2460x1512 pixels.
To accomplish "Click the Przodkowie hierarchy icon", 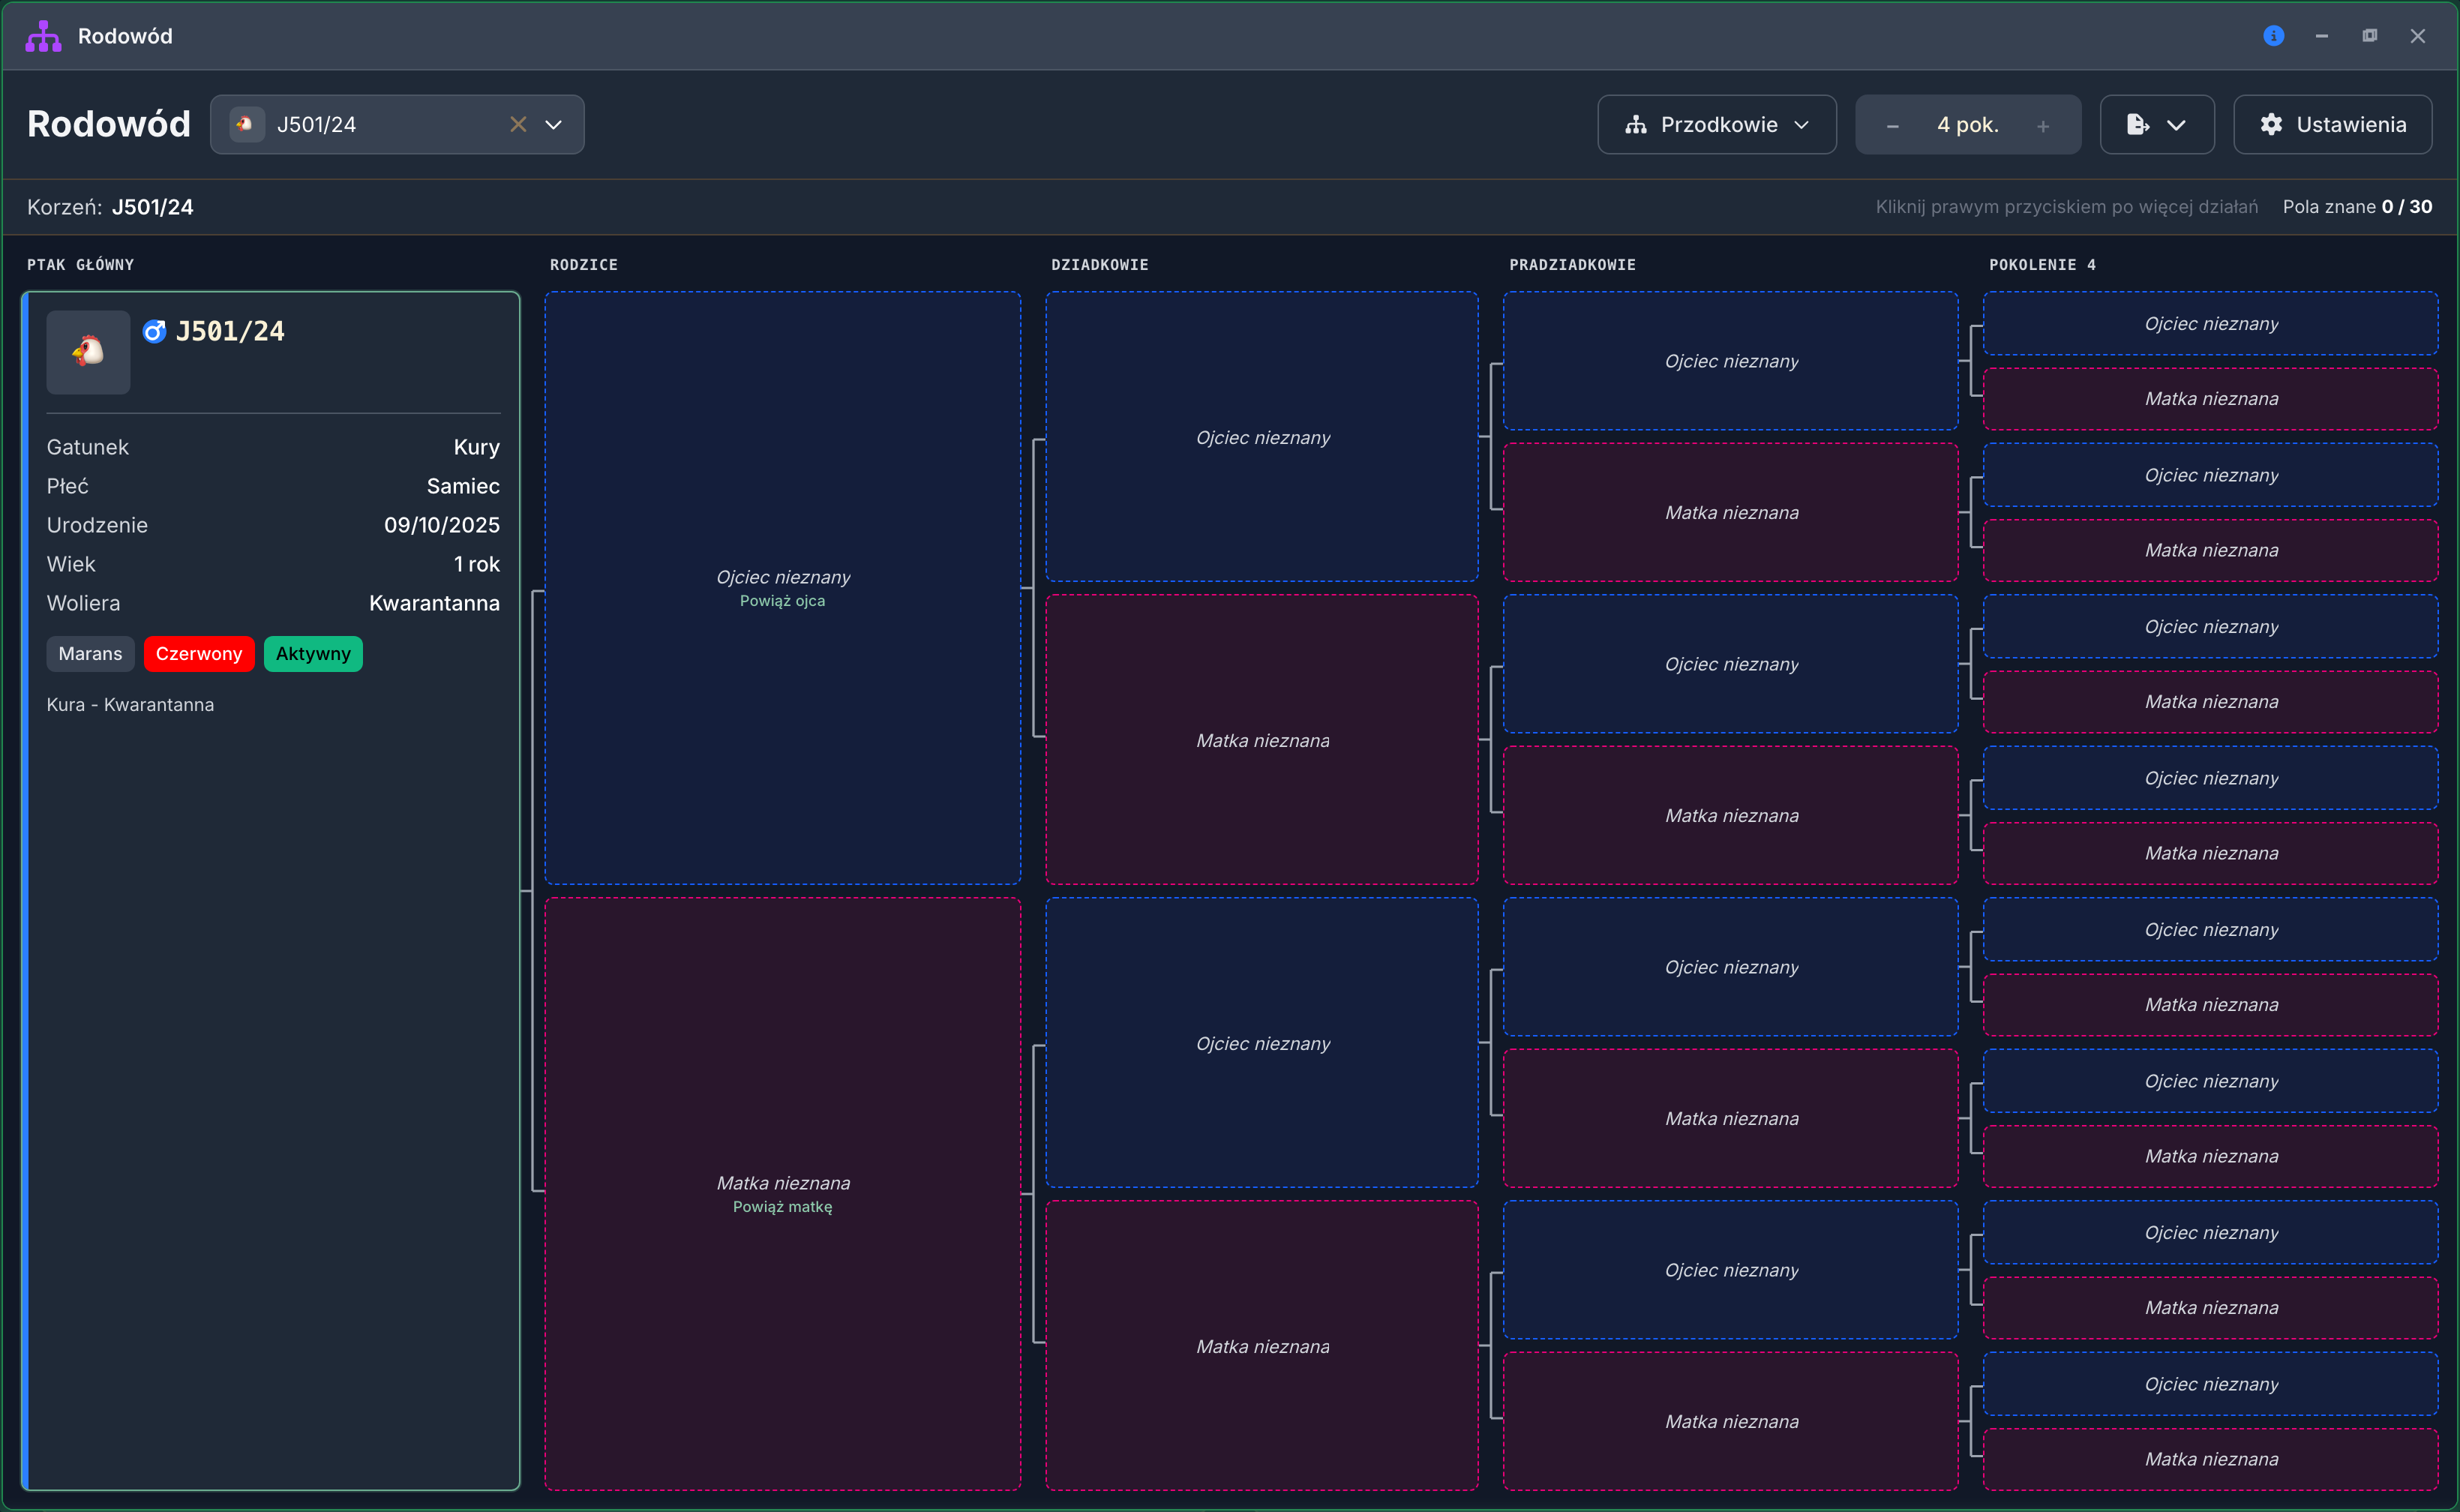I will (1636, 125).
